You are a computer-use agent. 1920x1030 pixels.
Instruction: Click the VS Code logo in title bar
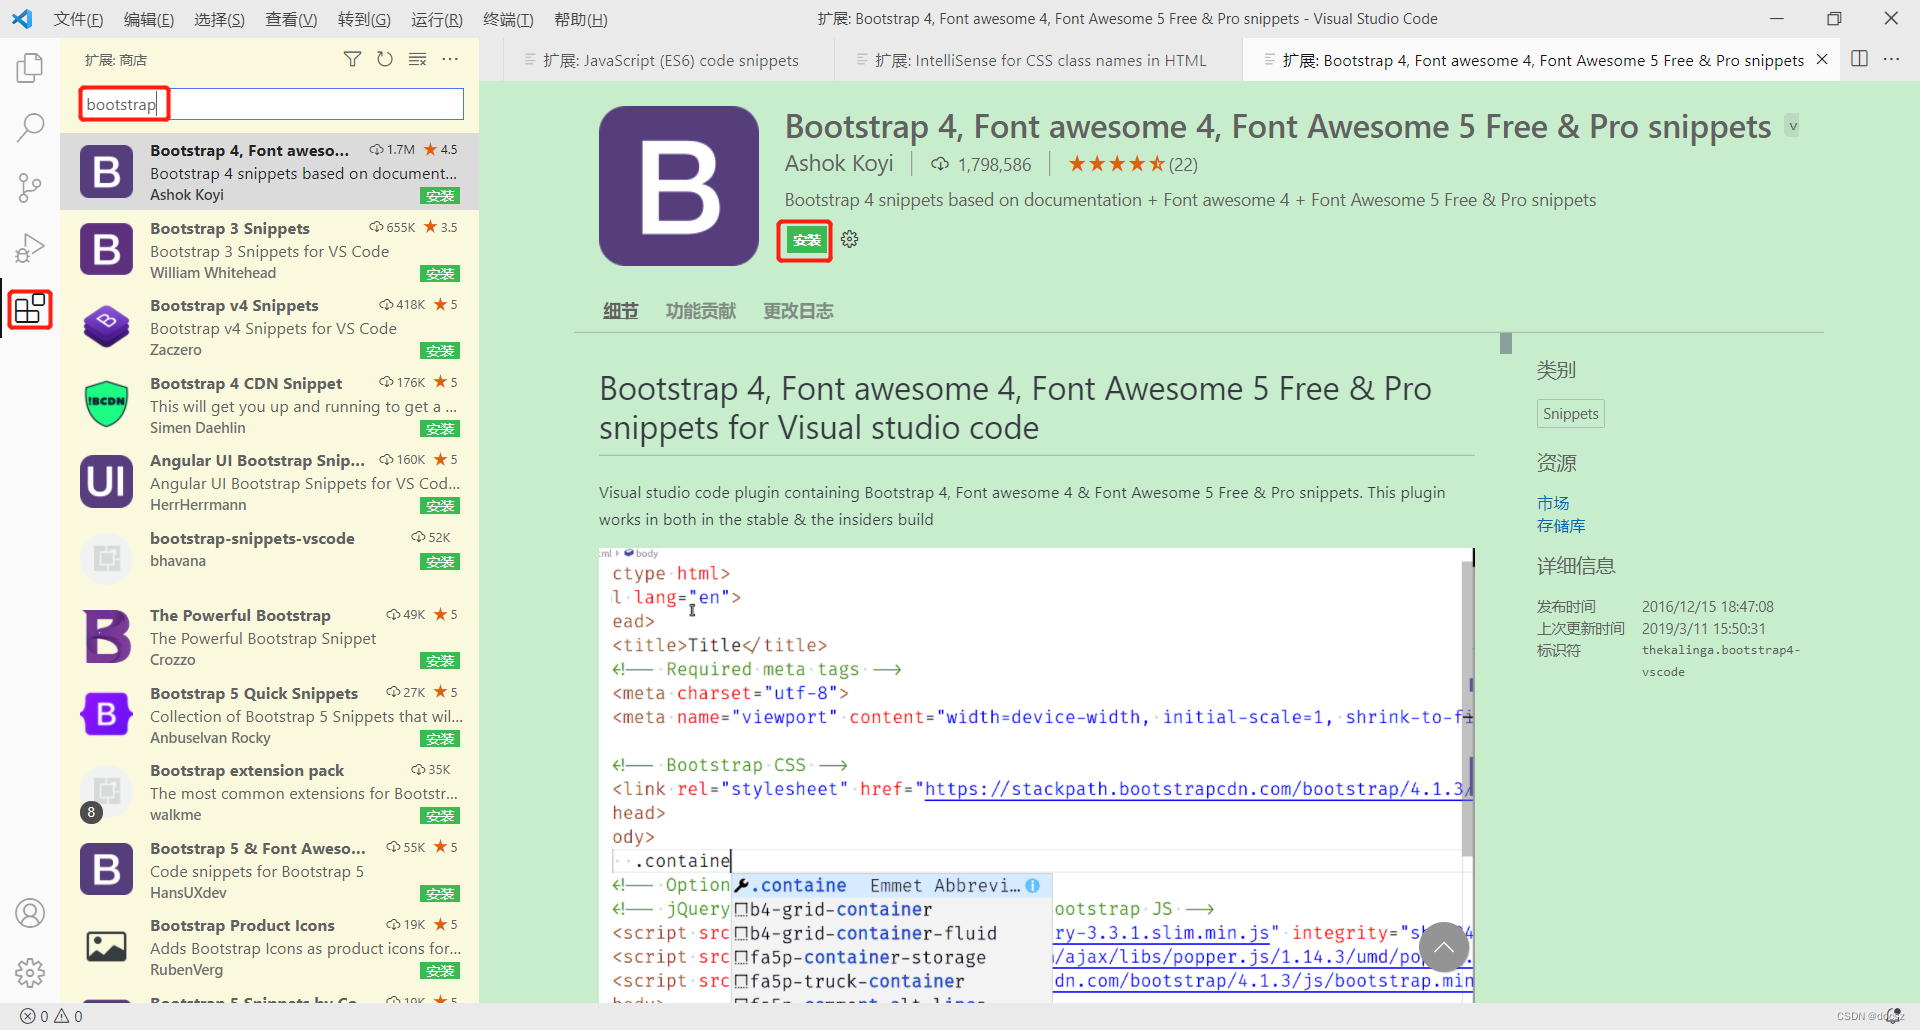(x=22, y=19)
